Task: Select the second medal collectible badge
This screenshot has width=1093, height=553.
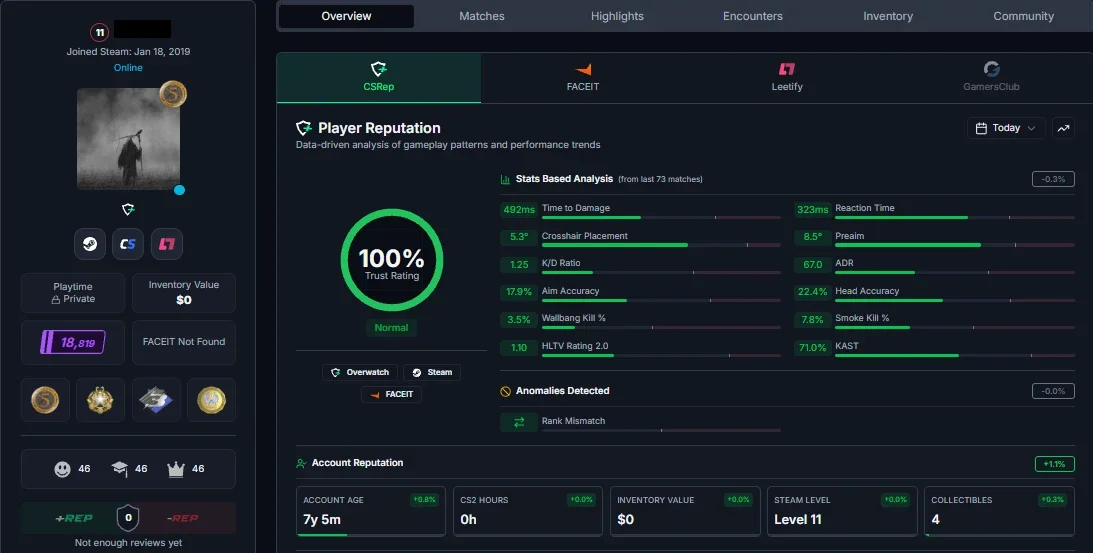Action: click(x=100, y=400)
